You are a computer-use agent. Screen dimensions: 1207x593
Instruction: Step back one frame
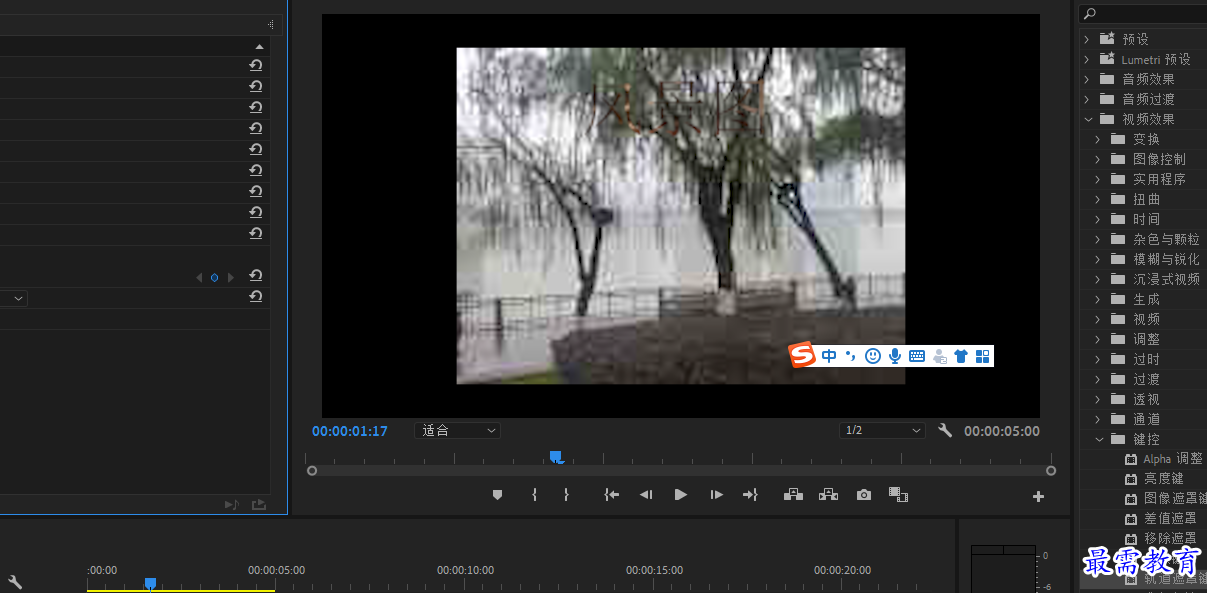(x=646, y=495)
